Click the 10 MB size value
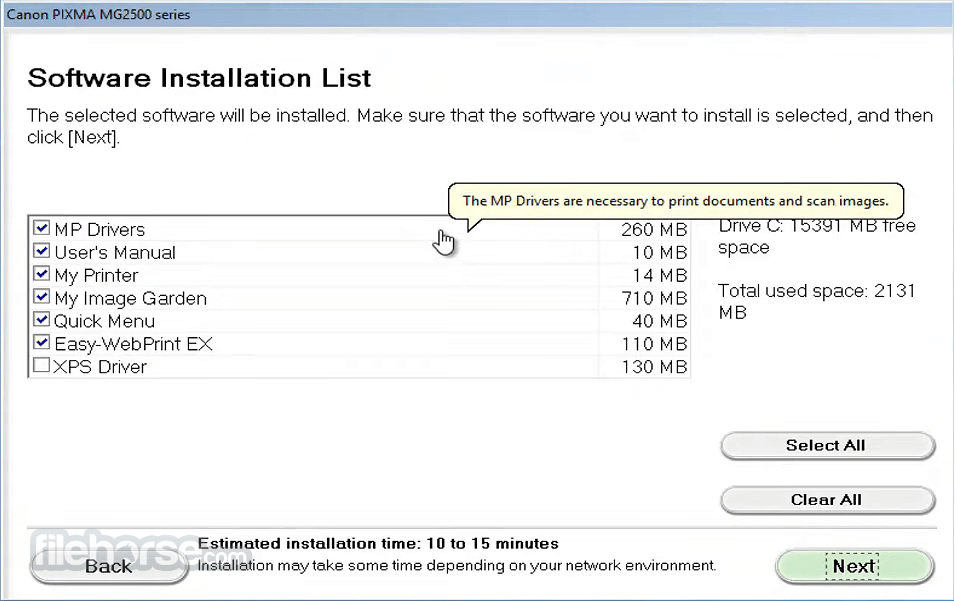The width and height of the screenshot is (955, 601). pyautogui.click(x=660, y=253)
